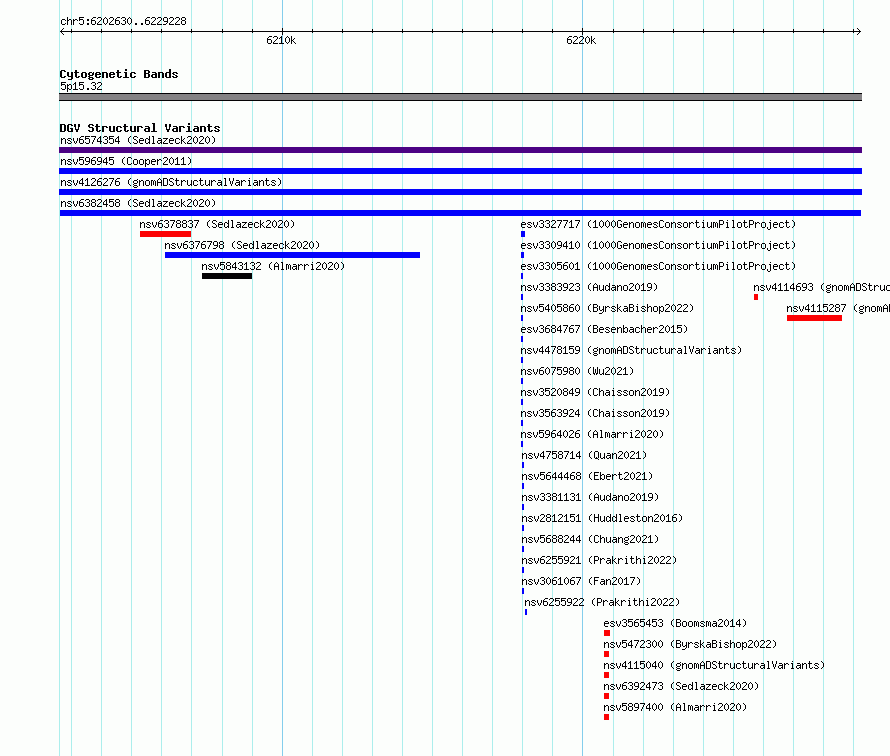
Task: Open nsv6255922 (Prakrithi2022) label
Action: coord(602,602)
